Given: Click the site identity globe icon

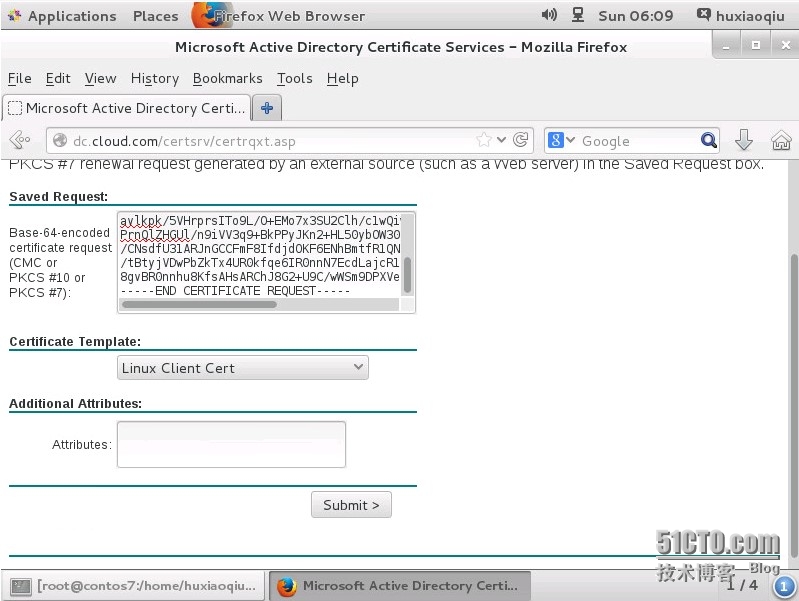Looking at the screenshot, I should (60, 140).
